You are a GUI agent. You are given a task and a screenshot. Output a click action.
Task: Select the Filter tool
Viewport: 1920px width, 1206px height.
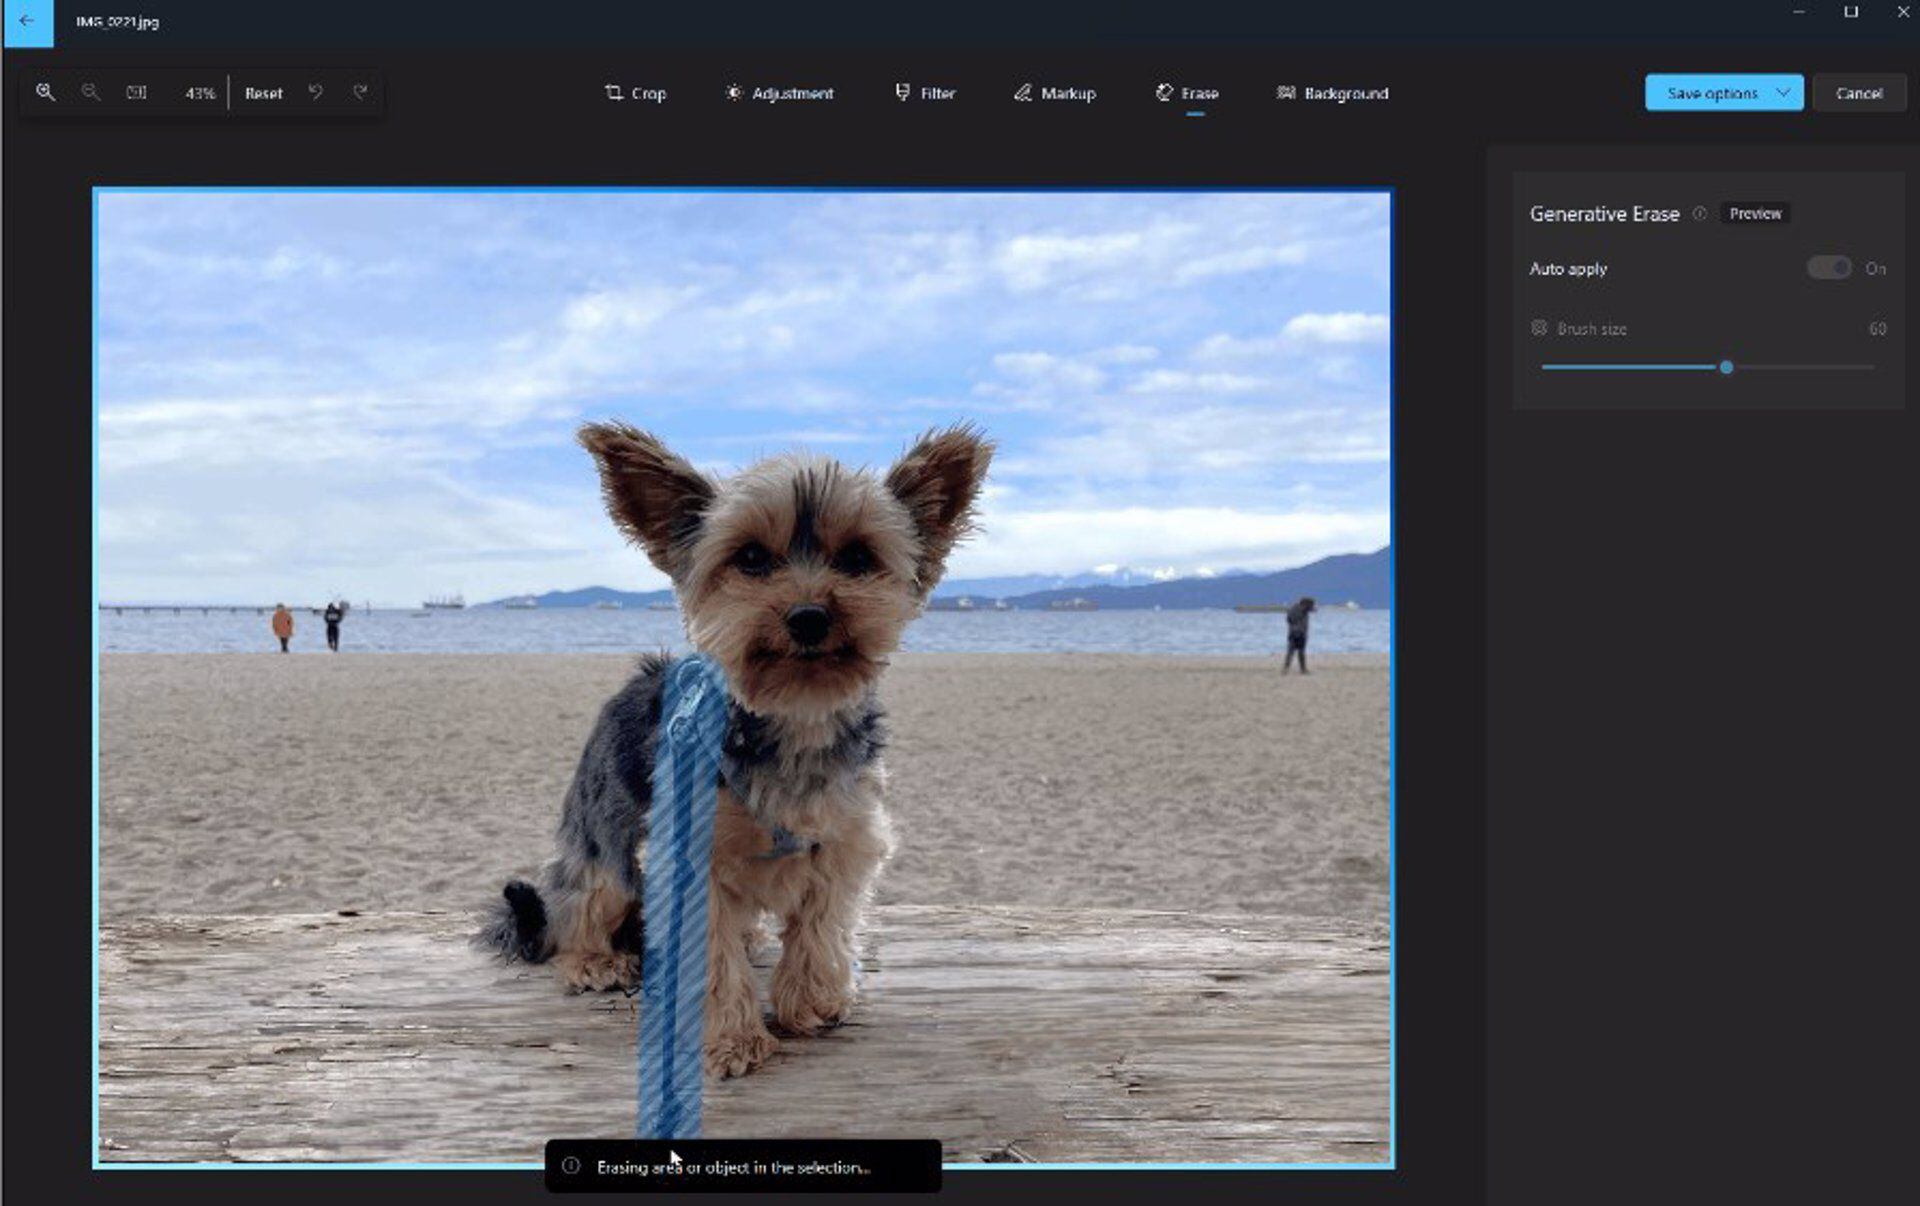click(924, 92)
